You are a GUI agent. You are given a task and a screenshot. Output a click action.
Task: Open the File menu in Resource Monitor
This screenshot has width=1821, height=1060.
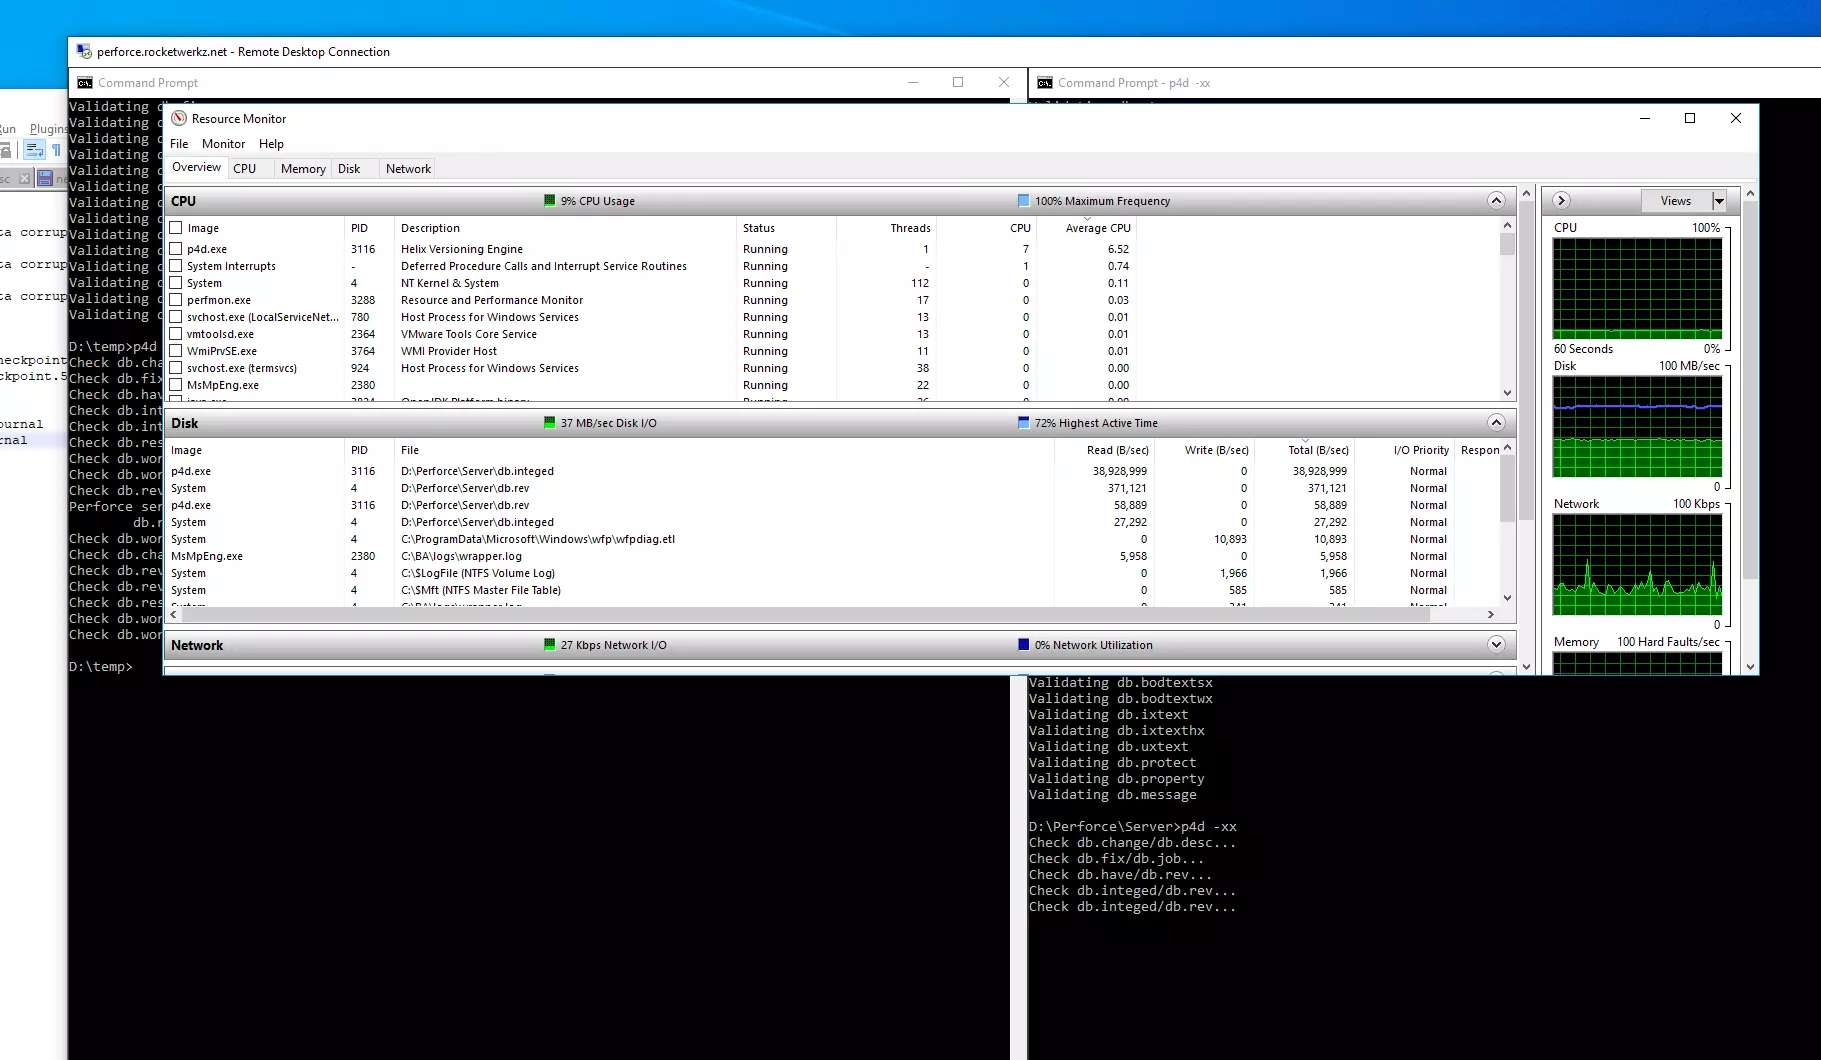[x=179, y=144]
